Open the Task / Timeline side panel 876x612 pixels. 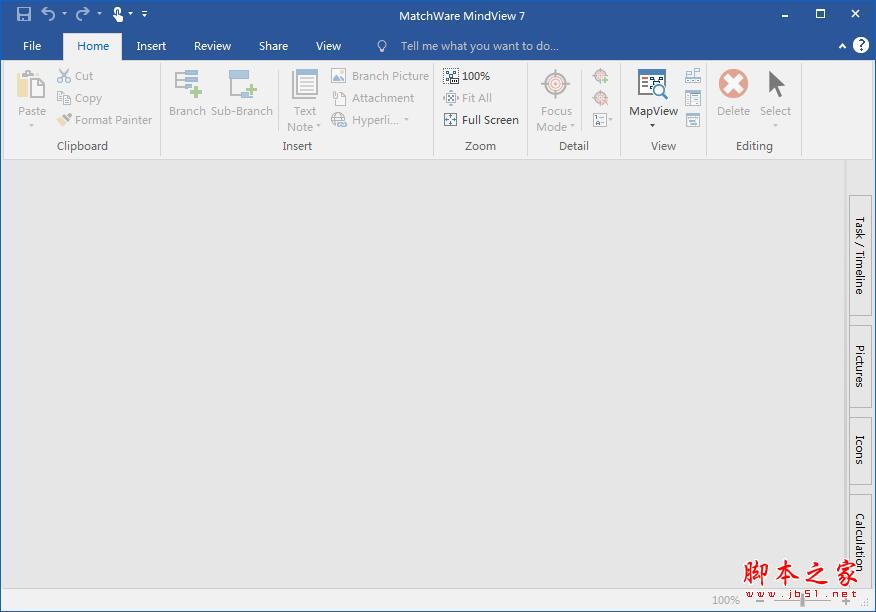(x=860, y=255)
